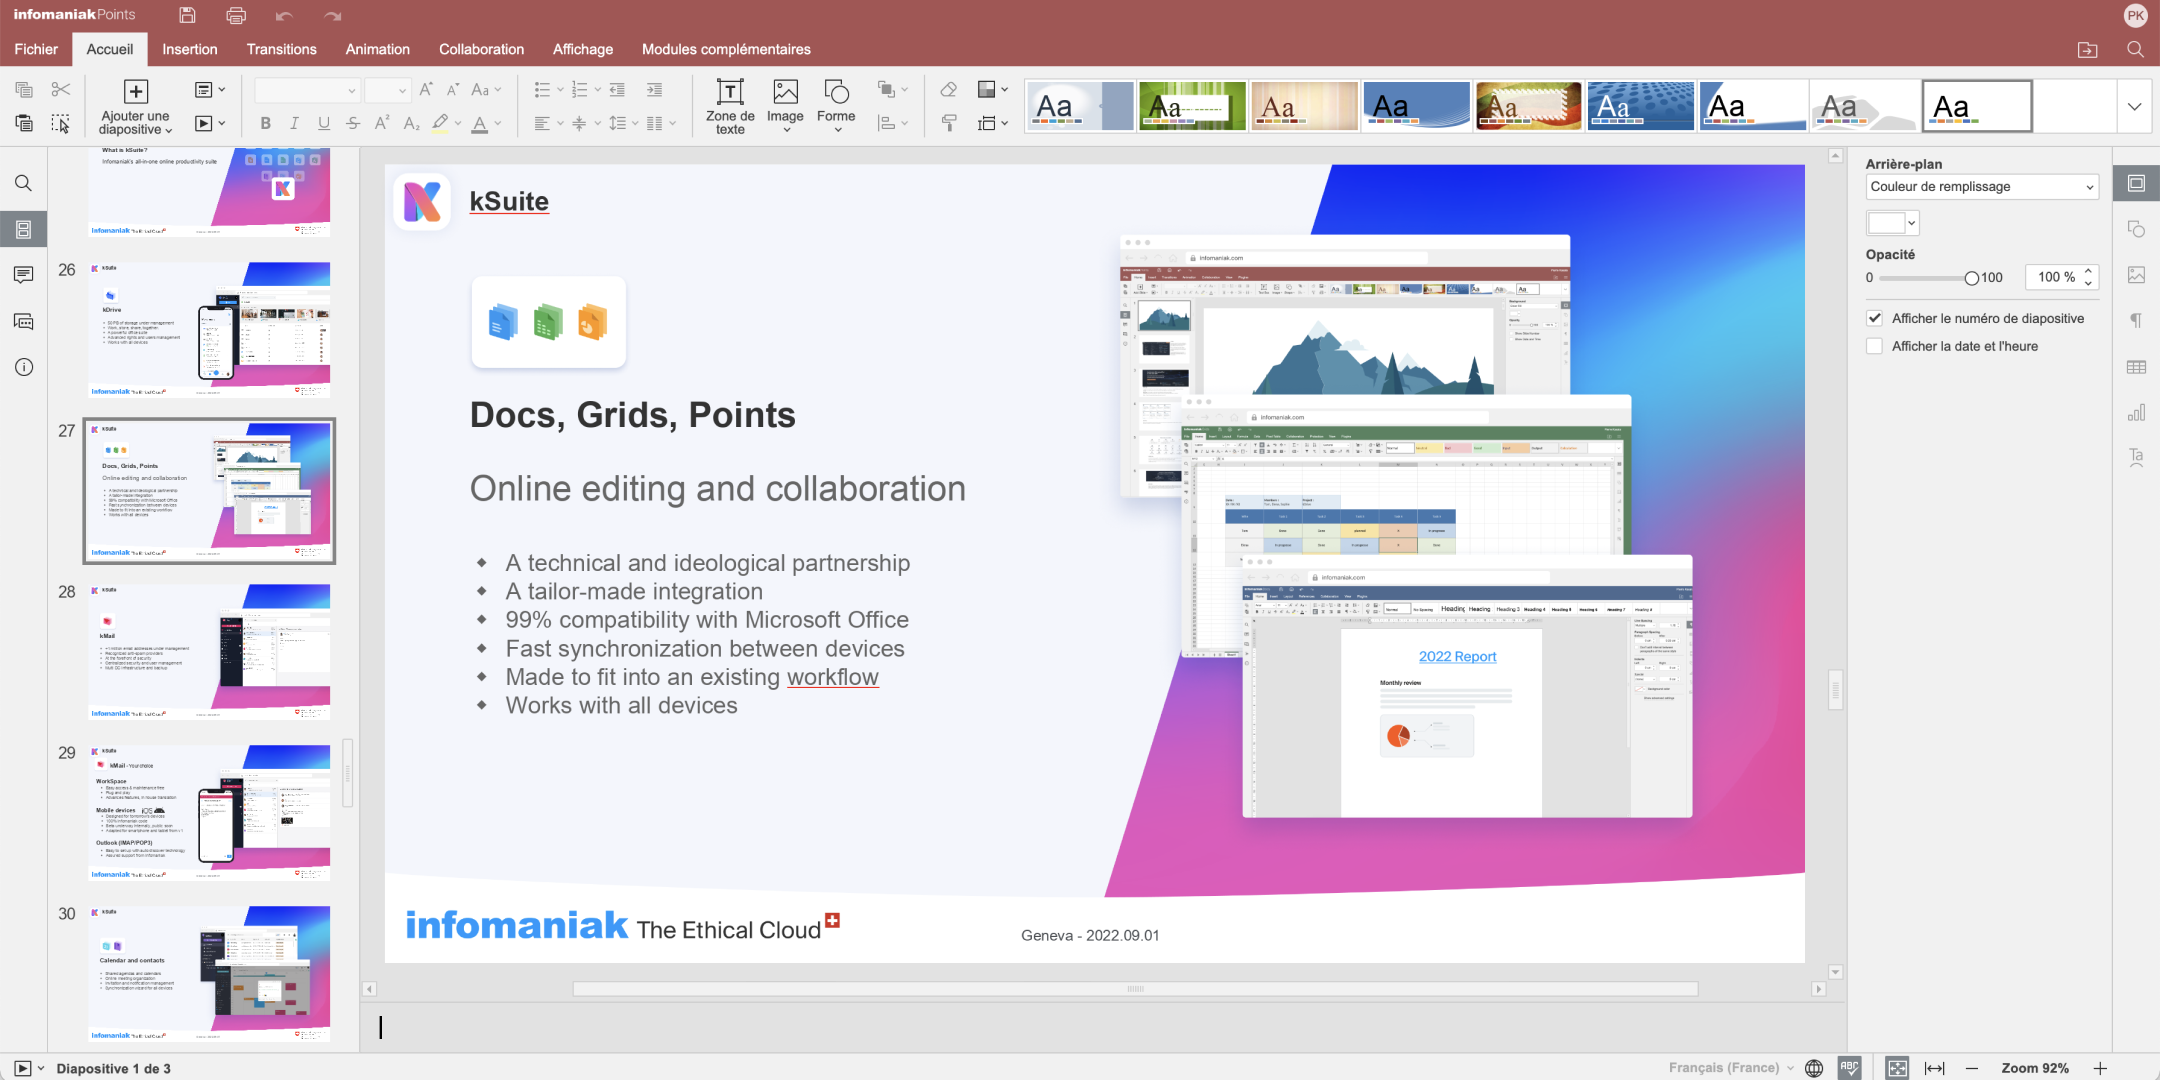Click the spell check icon in status bar
Viewport: 2160px width, 1080px height.
tap(1849, 1068)
